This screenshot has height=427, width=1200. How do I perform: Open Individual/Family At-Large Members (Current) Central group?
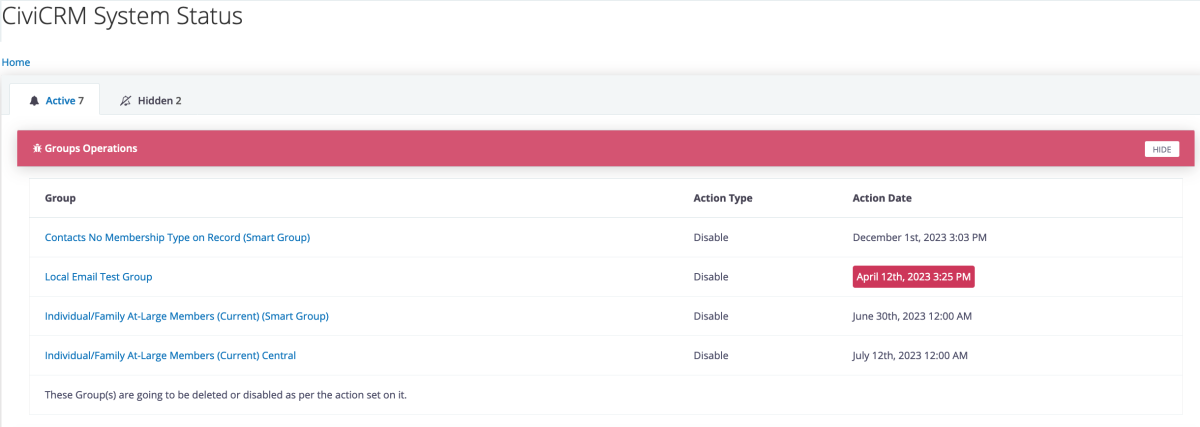(x=170, y=355)
